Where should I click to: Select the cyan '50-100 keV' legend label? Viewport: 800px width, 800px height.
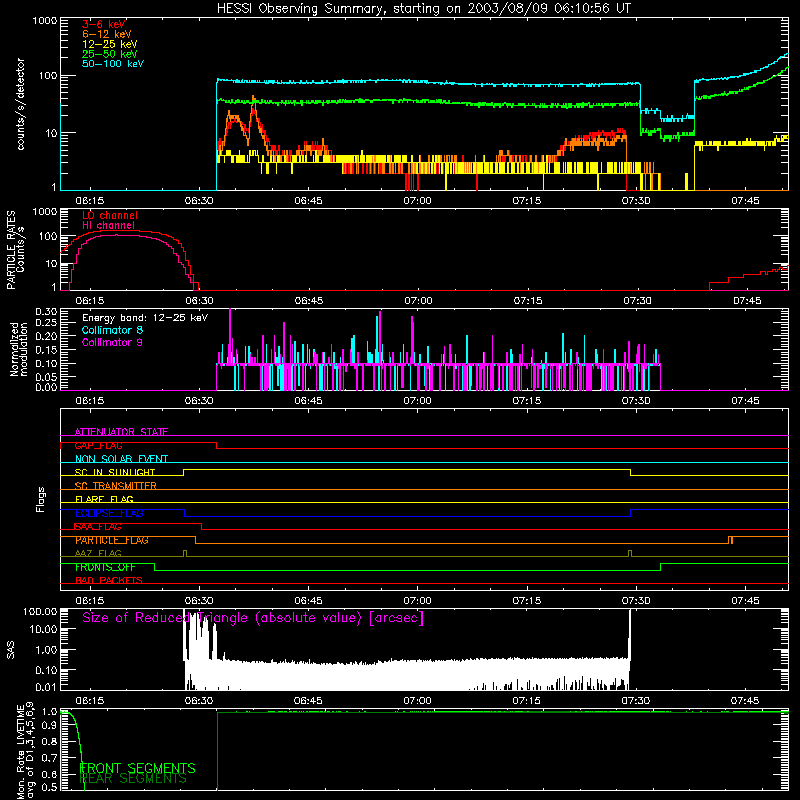point(113,63)
